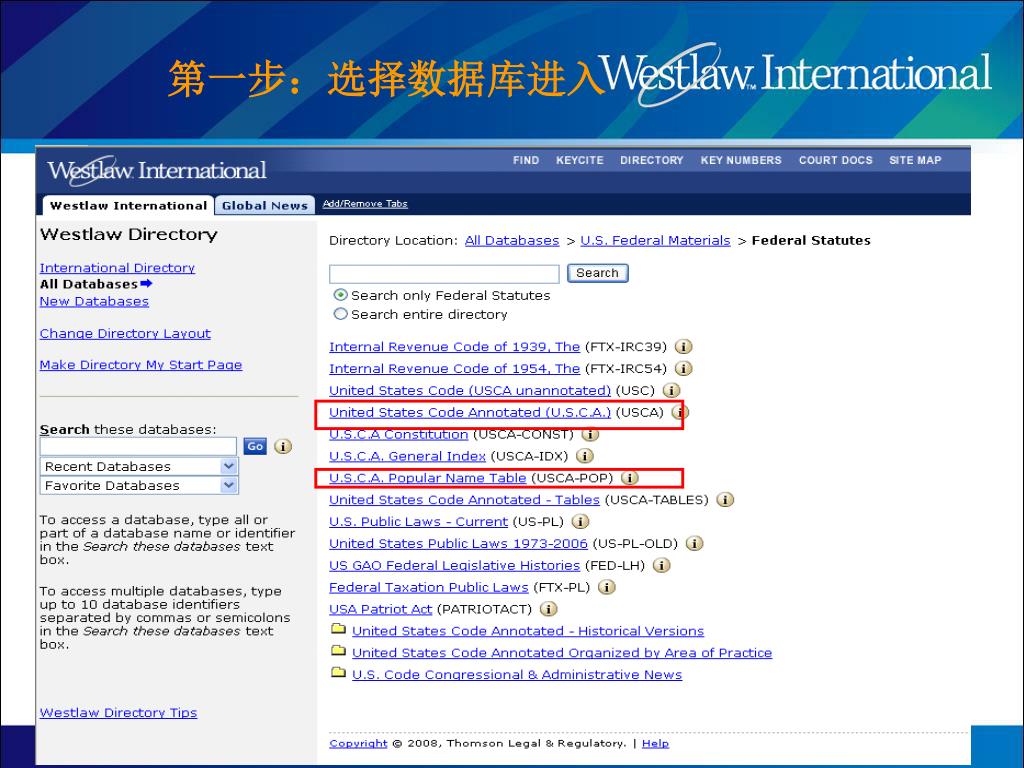Image resolution: width=1024 pixels, height=768 pixels.
Task: Open Westlaw Directory Tips link
Action: (118, 712)
